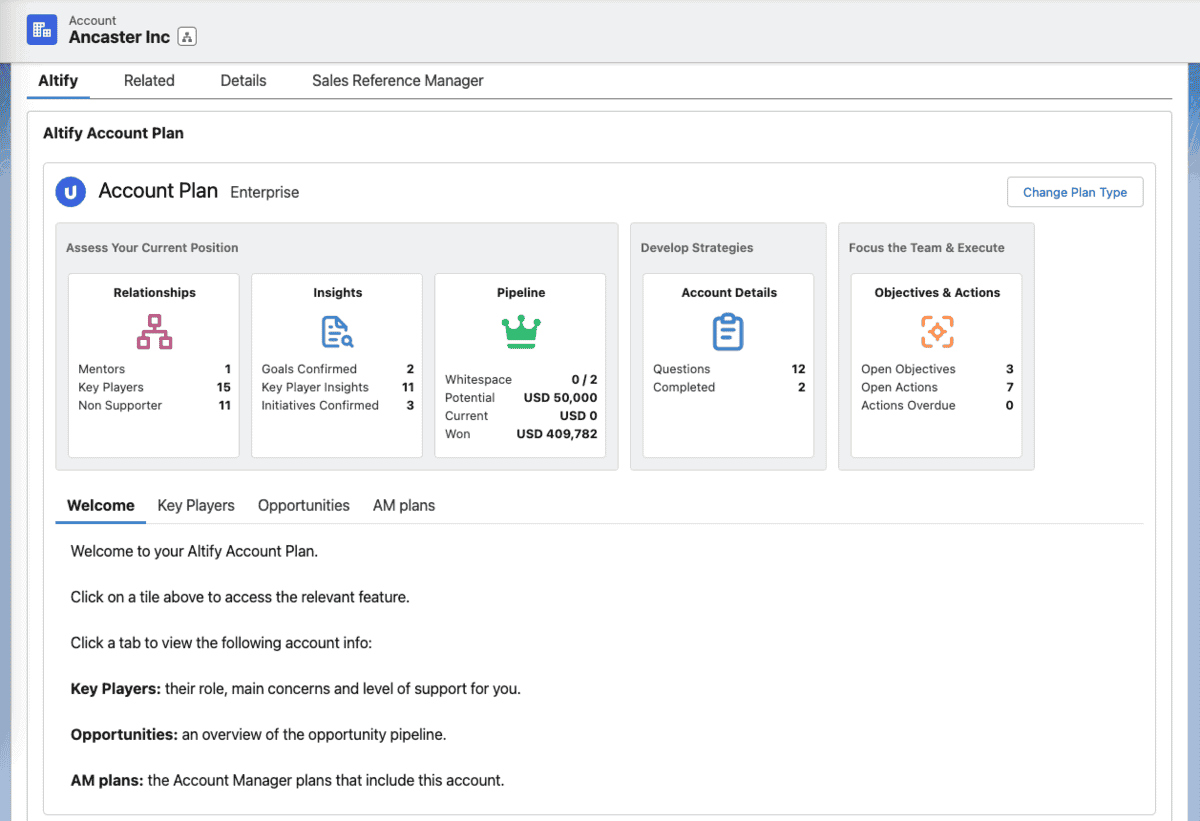Click the Initiatives Confirmed row
Viewport: 1200px width, 821px height.
point(337,405)
